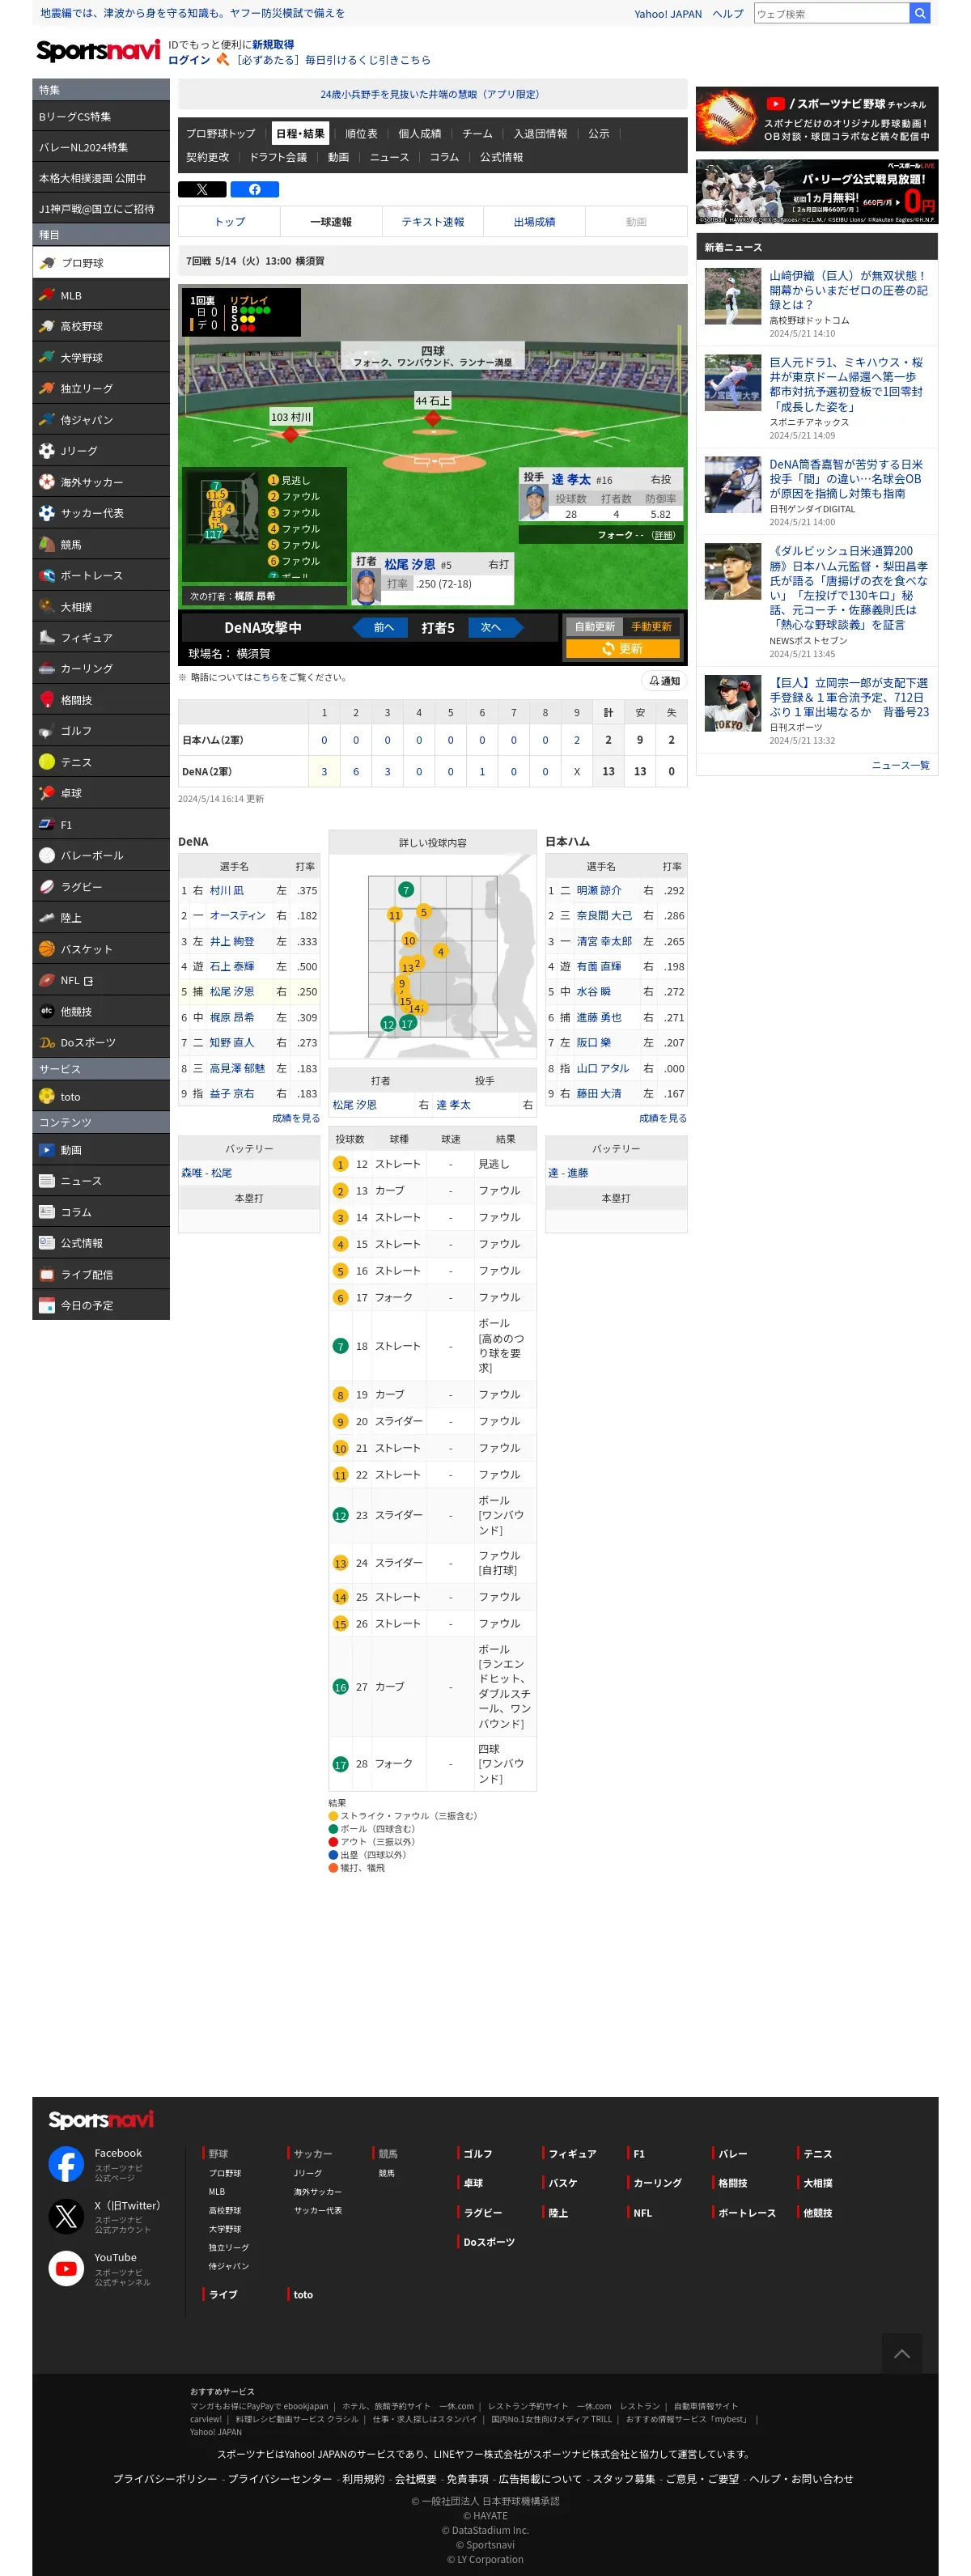Open ニュース一覧 link
Screen dimensions: 971x2576
point(900,764)
